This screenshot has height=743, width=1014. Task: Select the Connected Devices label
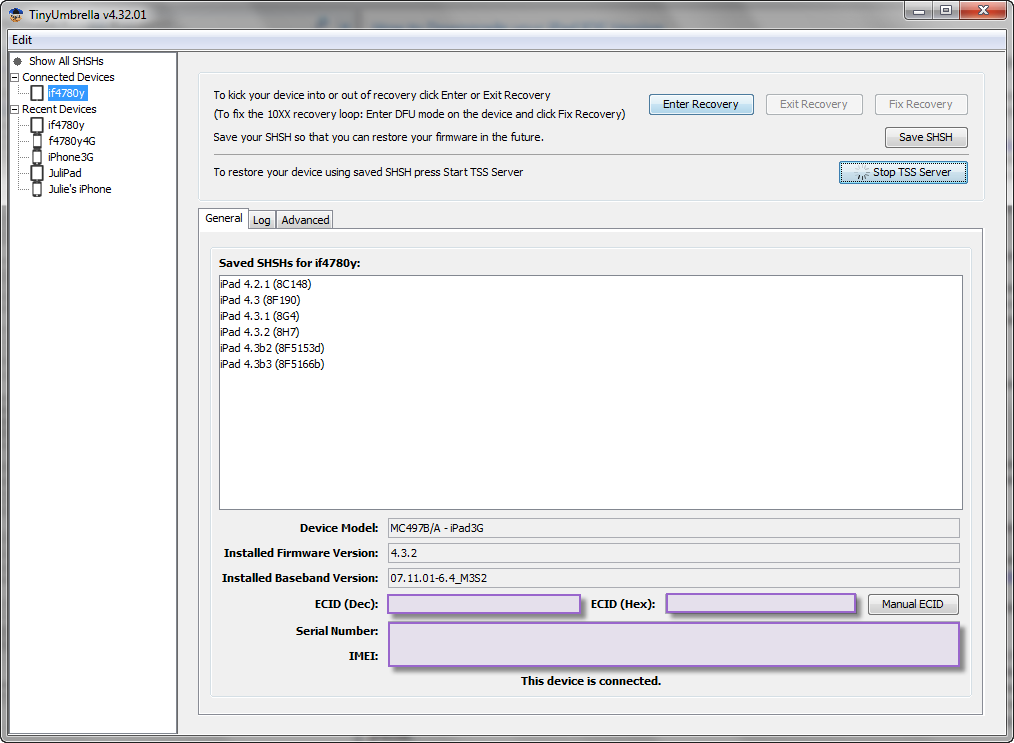[68, 77]
